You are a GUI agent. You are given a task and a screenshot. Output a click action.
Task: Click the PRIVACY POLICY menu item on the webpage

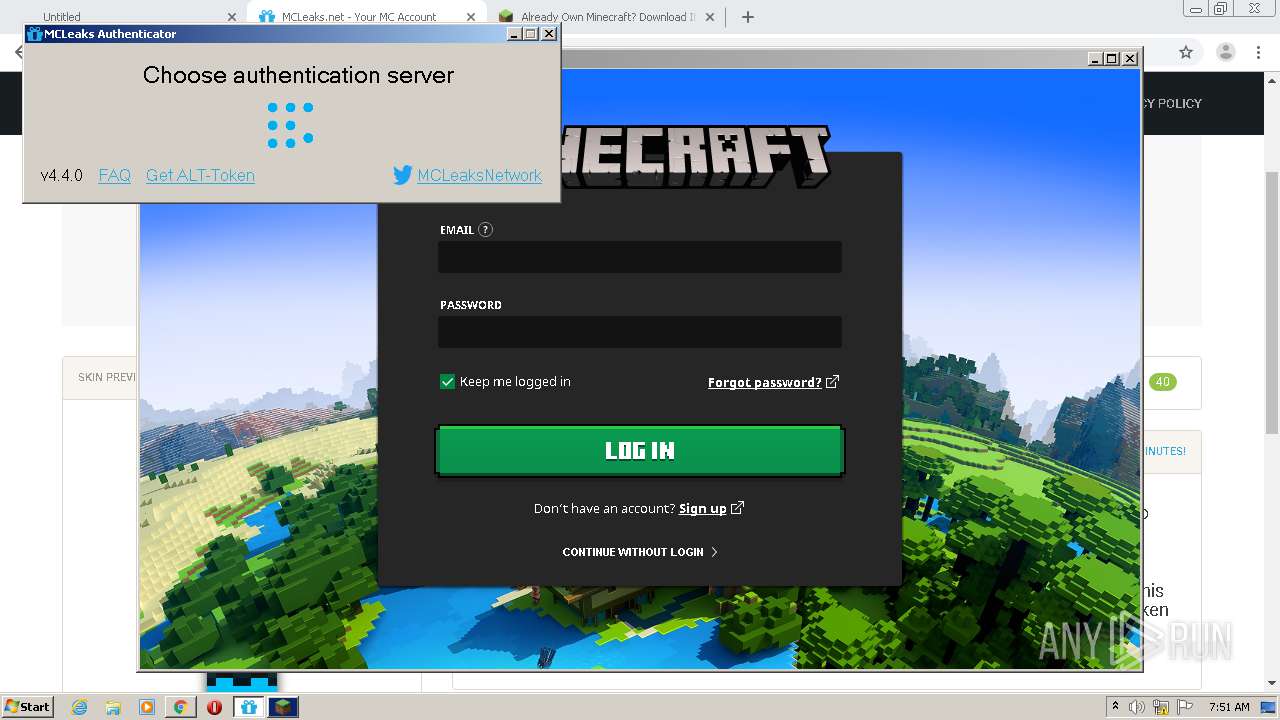tap(1171, 103)
